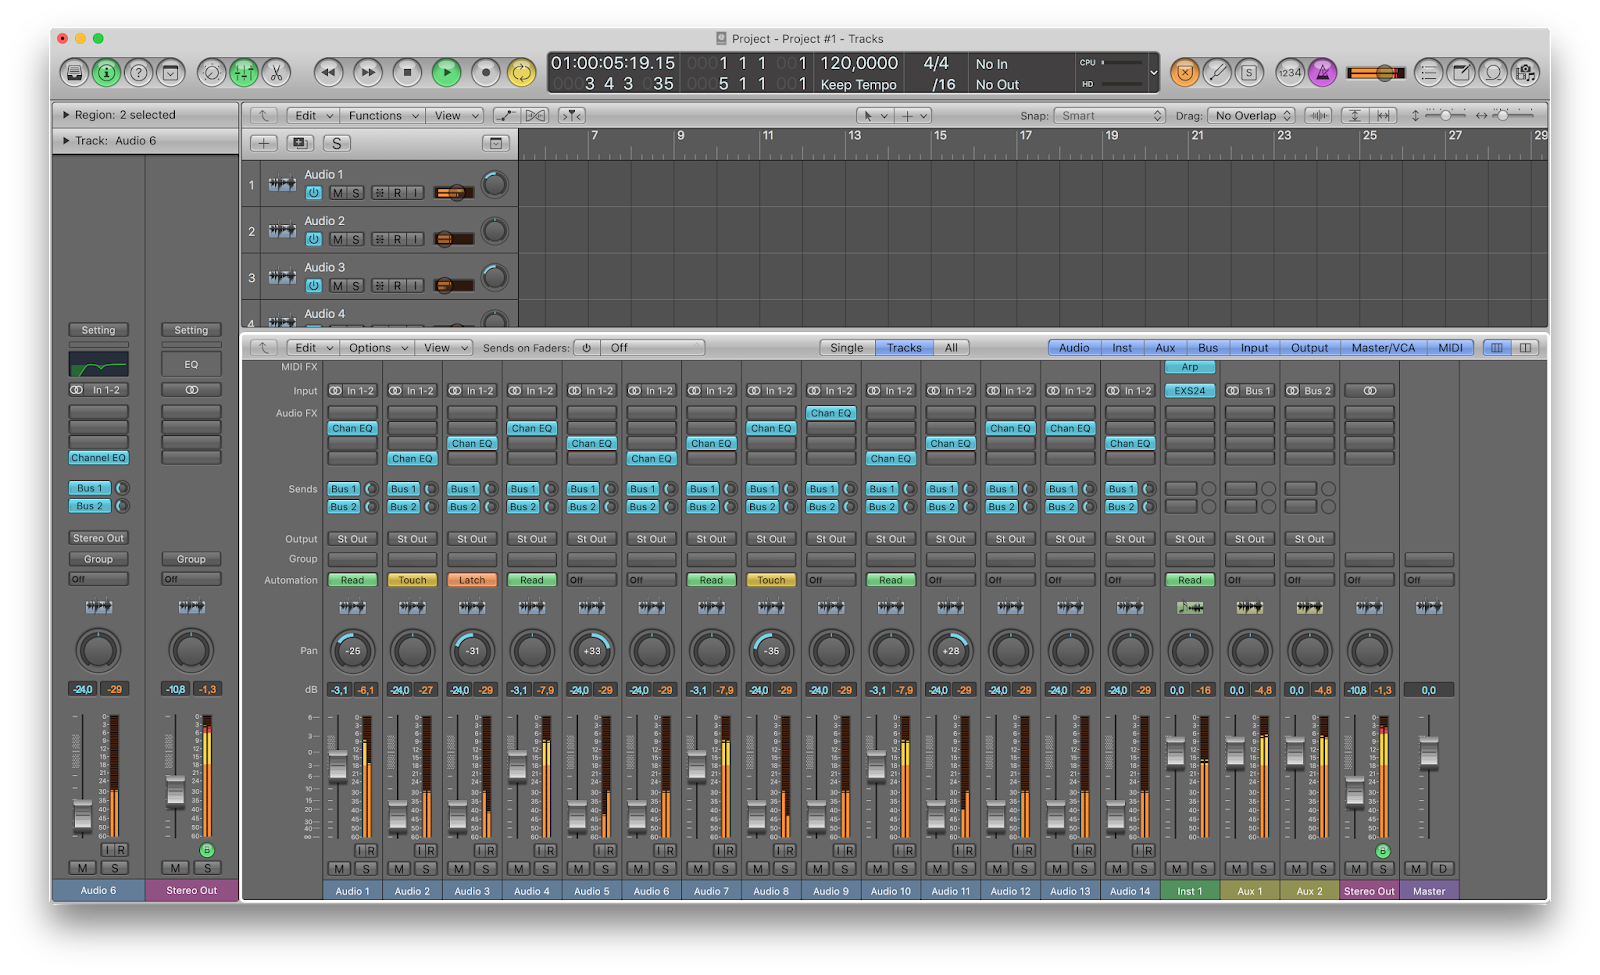
Task: Open the Sends on Faders Off dropdown
Action: click(654, 348)
